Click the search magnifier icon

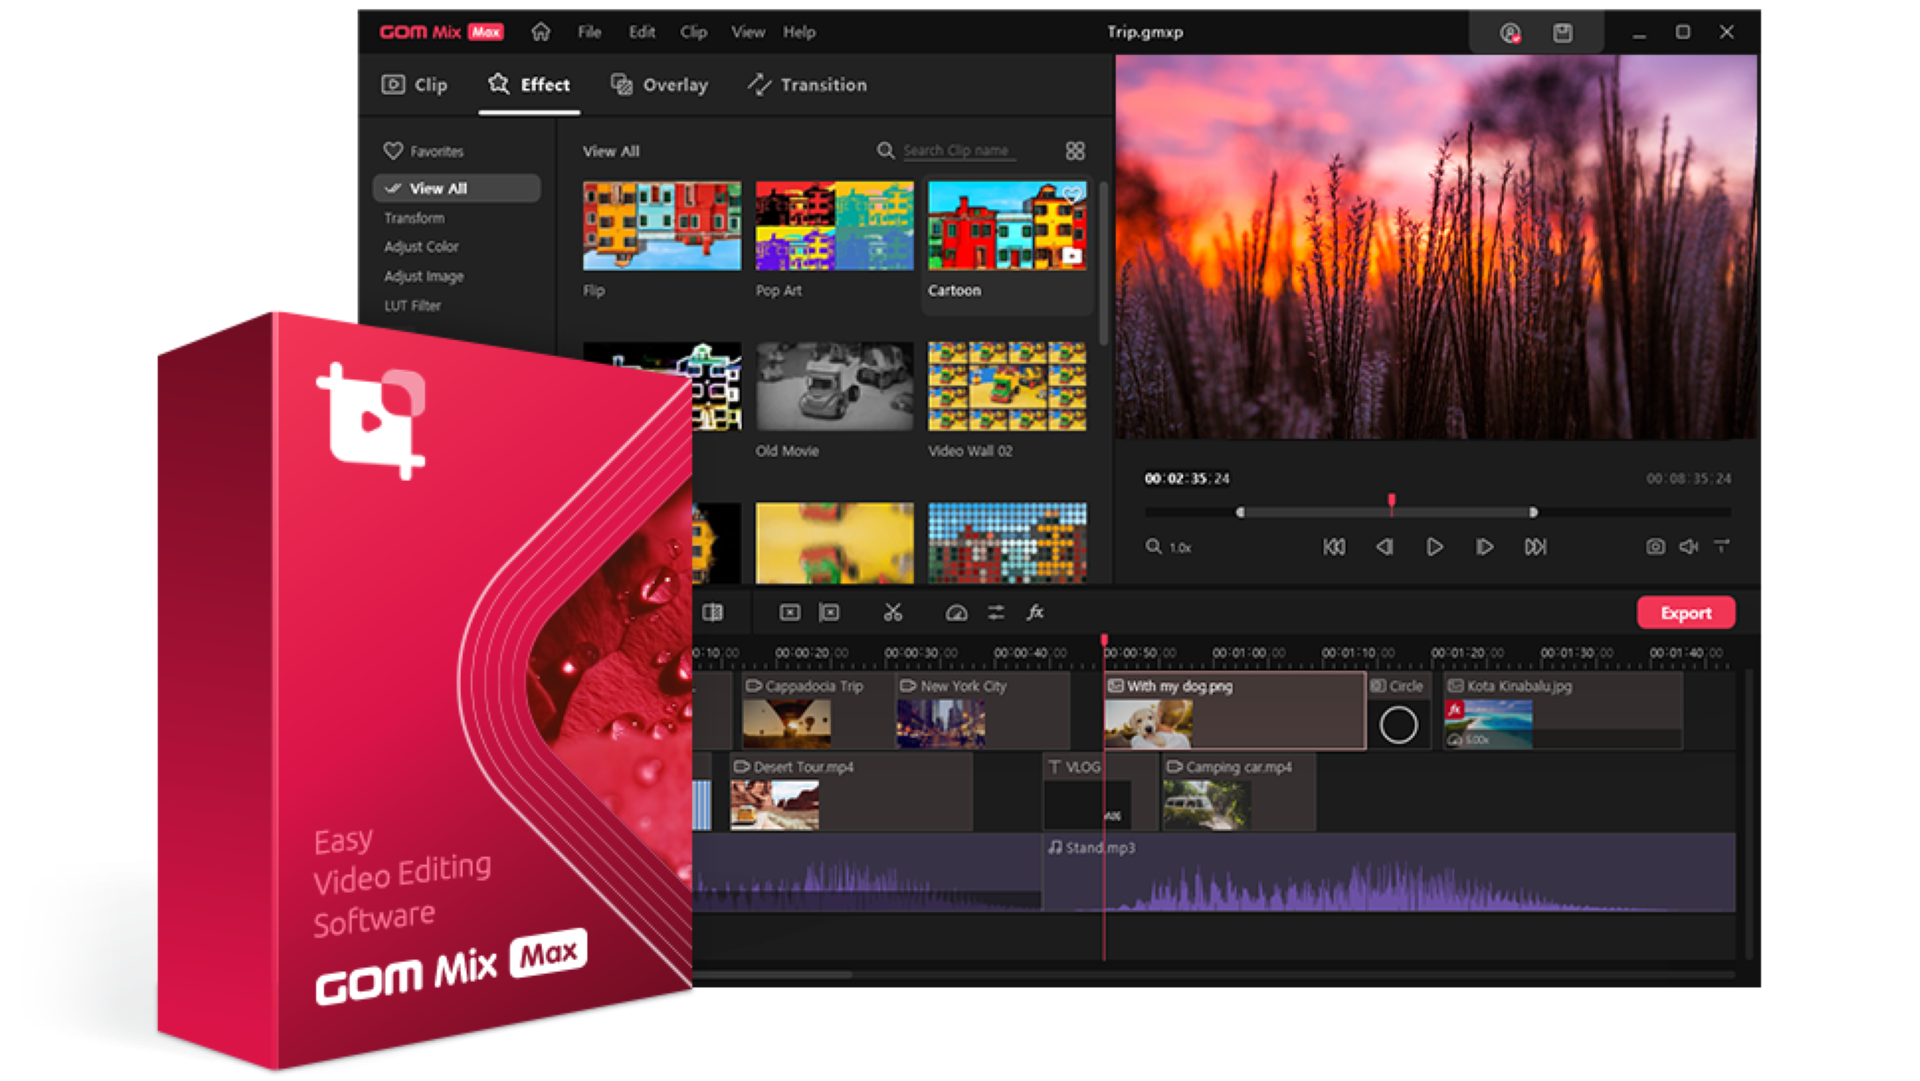[x=885, y=150]
